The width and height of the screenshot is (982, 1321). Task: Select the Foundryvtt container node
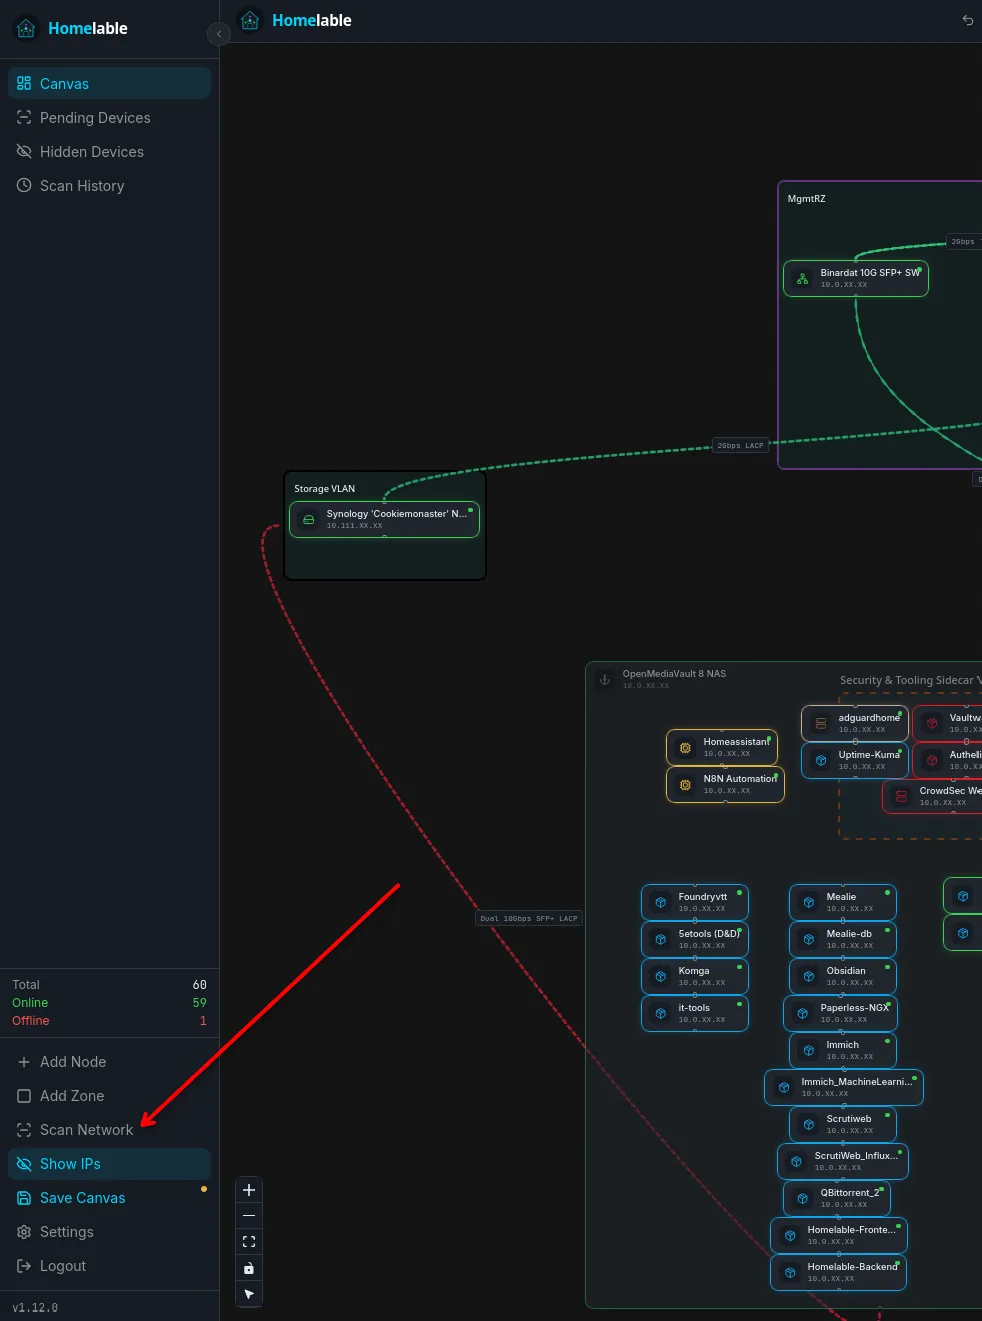(x=695, y=902)
